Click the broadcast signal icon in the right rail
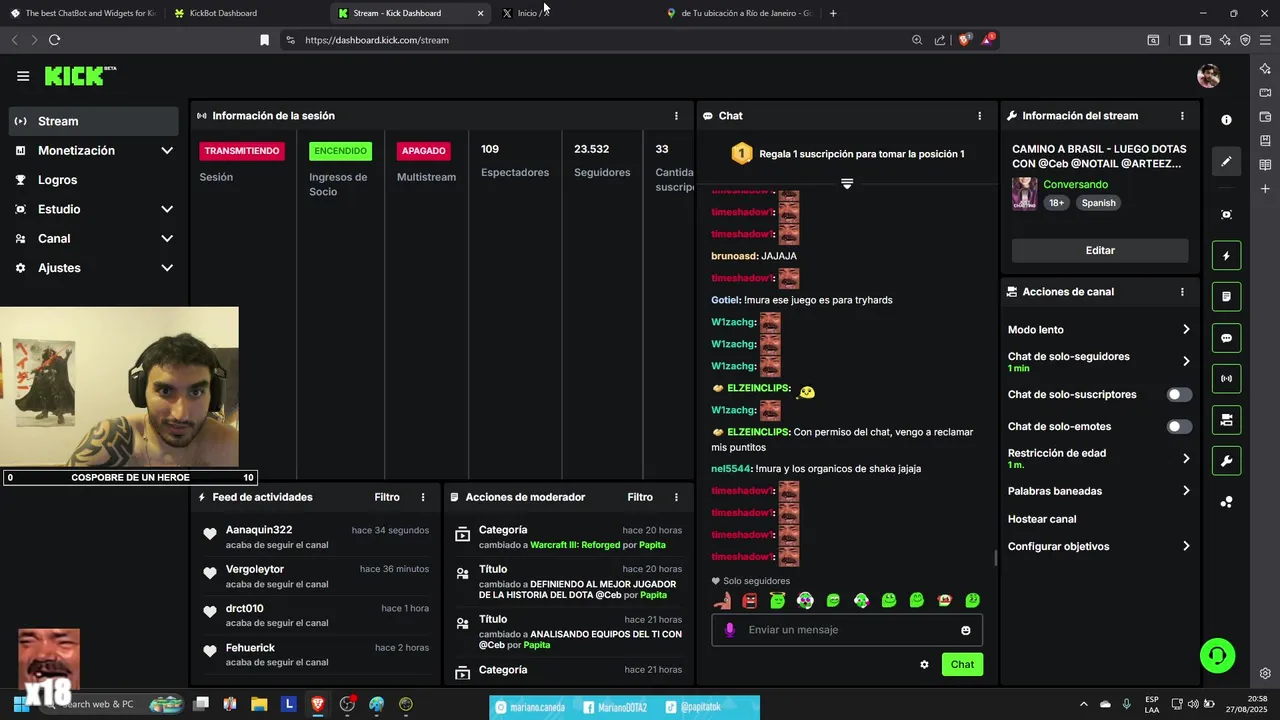Screen dimensions: 1280x720 coord(1226,379)
